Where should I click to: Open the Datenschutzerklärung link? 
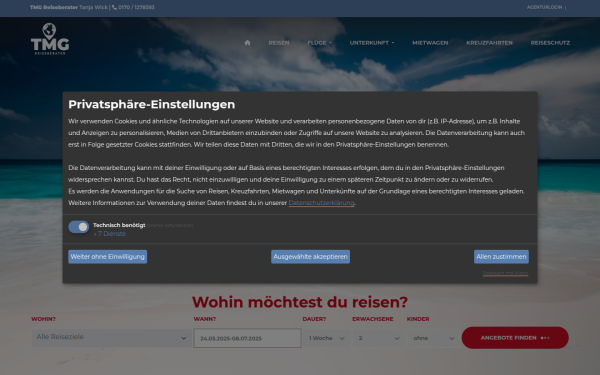tap(321, 203)
